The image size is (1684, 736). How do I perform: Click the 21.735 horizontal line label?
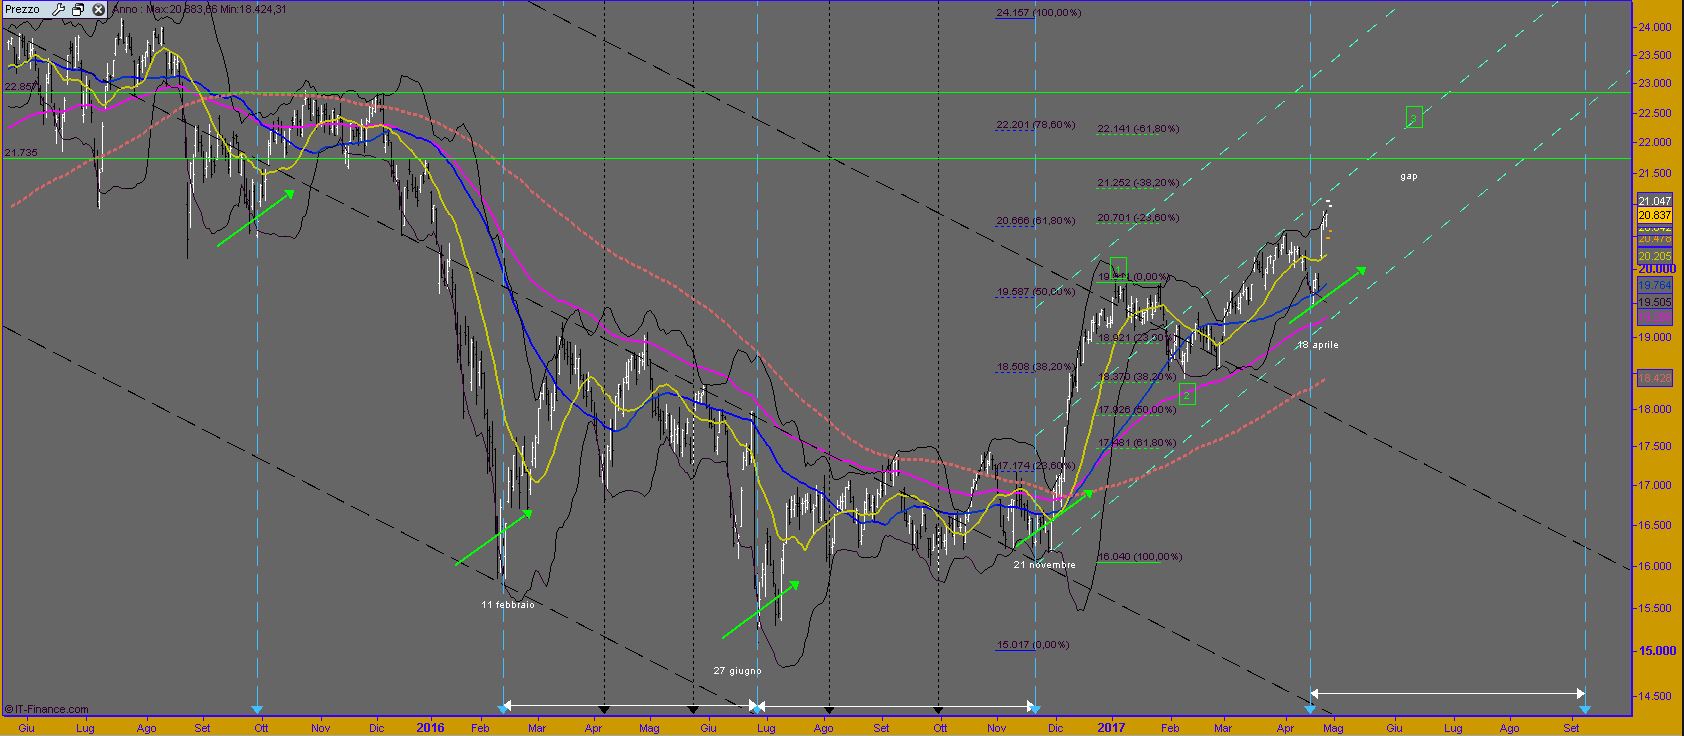[x=20, y=152]
